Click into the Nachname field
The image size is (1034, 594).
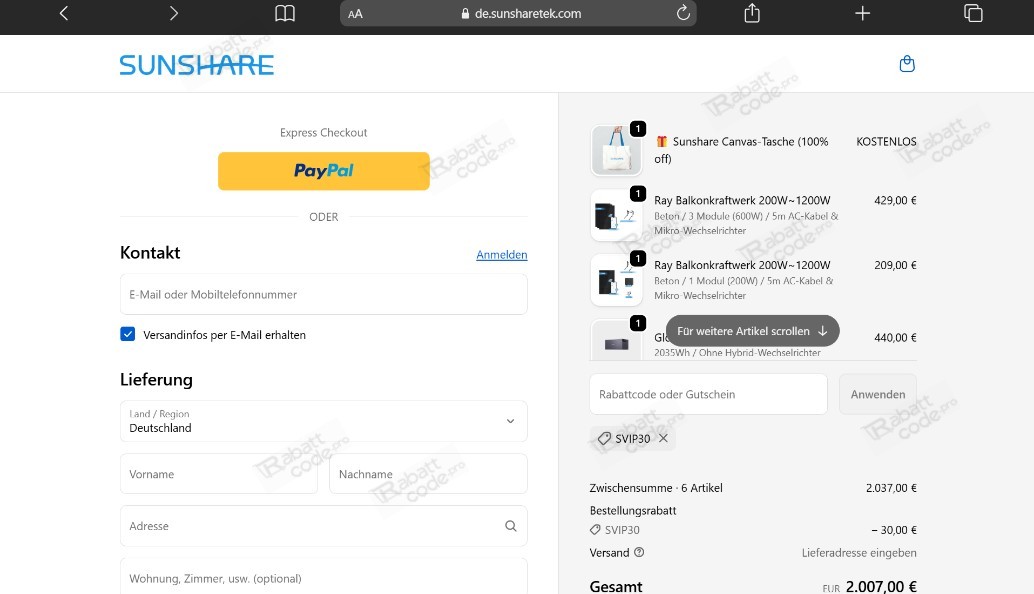(429, 473)
